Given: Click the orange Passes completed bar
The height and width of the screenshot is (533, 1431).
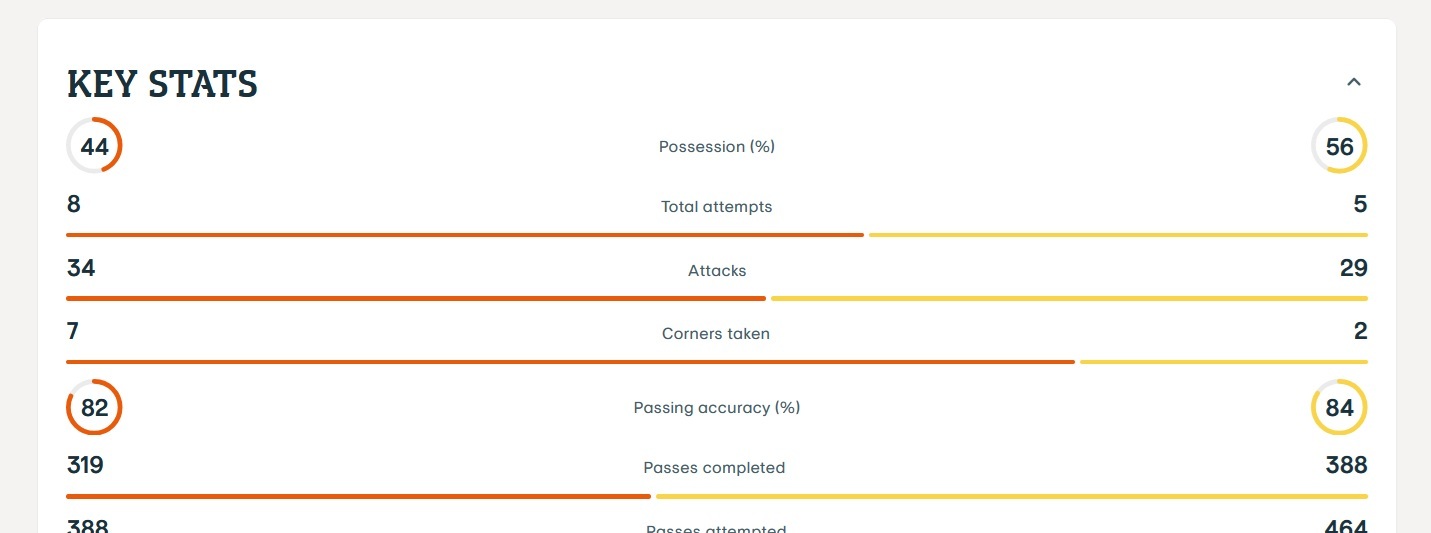Looking at the screenshot, I should (358, 496).
